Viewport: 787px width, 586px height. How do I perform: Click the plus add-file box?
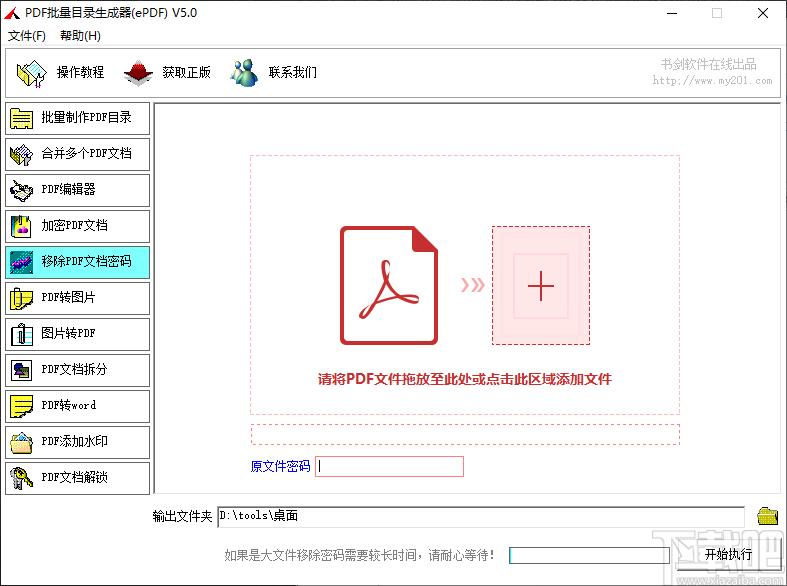point(541,285)
